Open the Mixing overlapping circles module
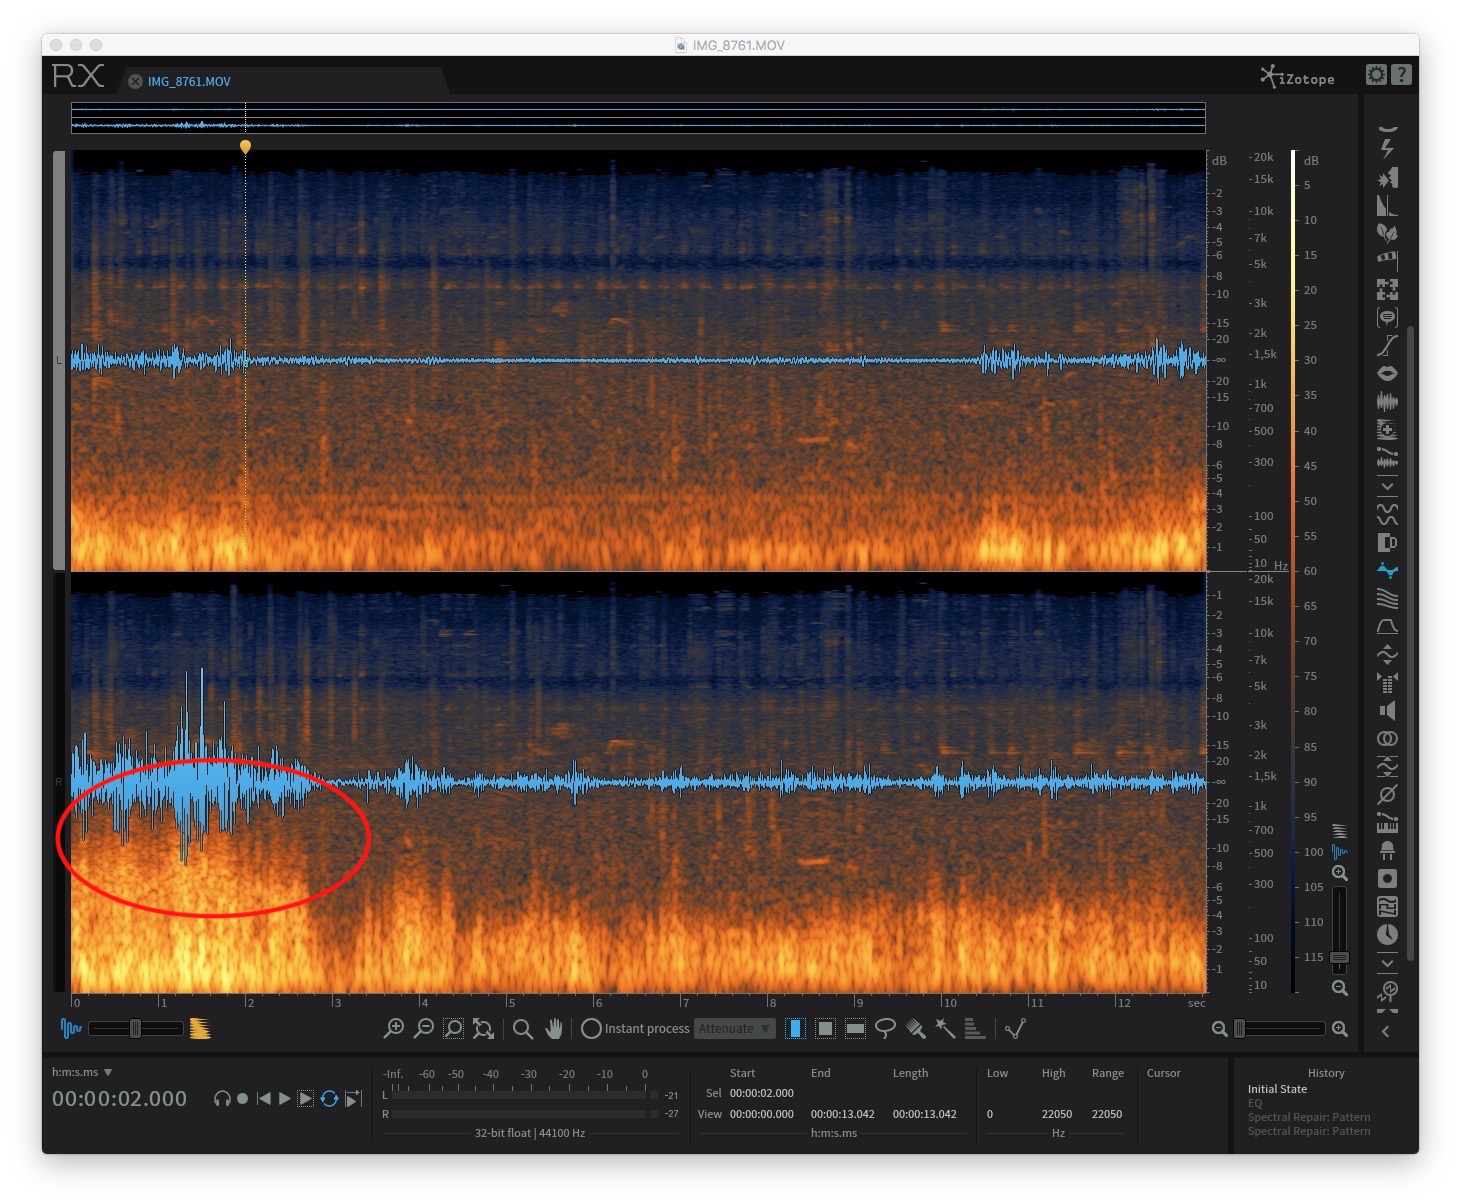This screenshot has height=1204, width=1461. click(x=1387, y=739)
